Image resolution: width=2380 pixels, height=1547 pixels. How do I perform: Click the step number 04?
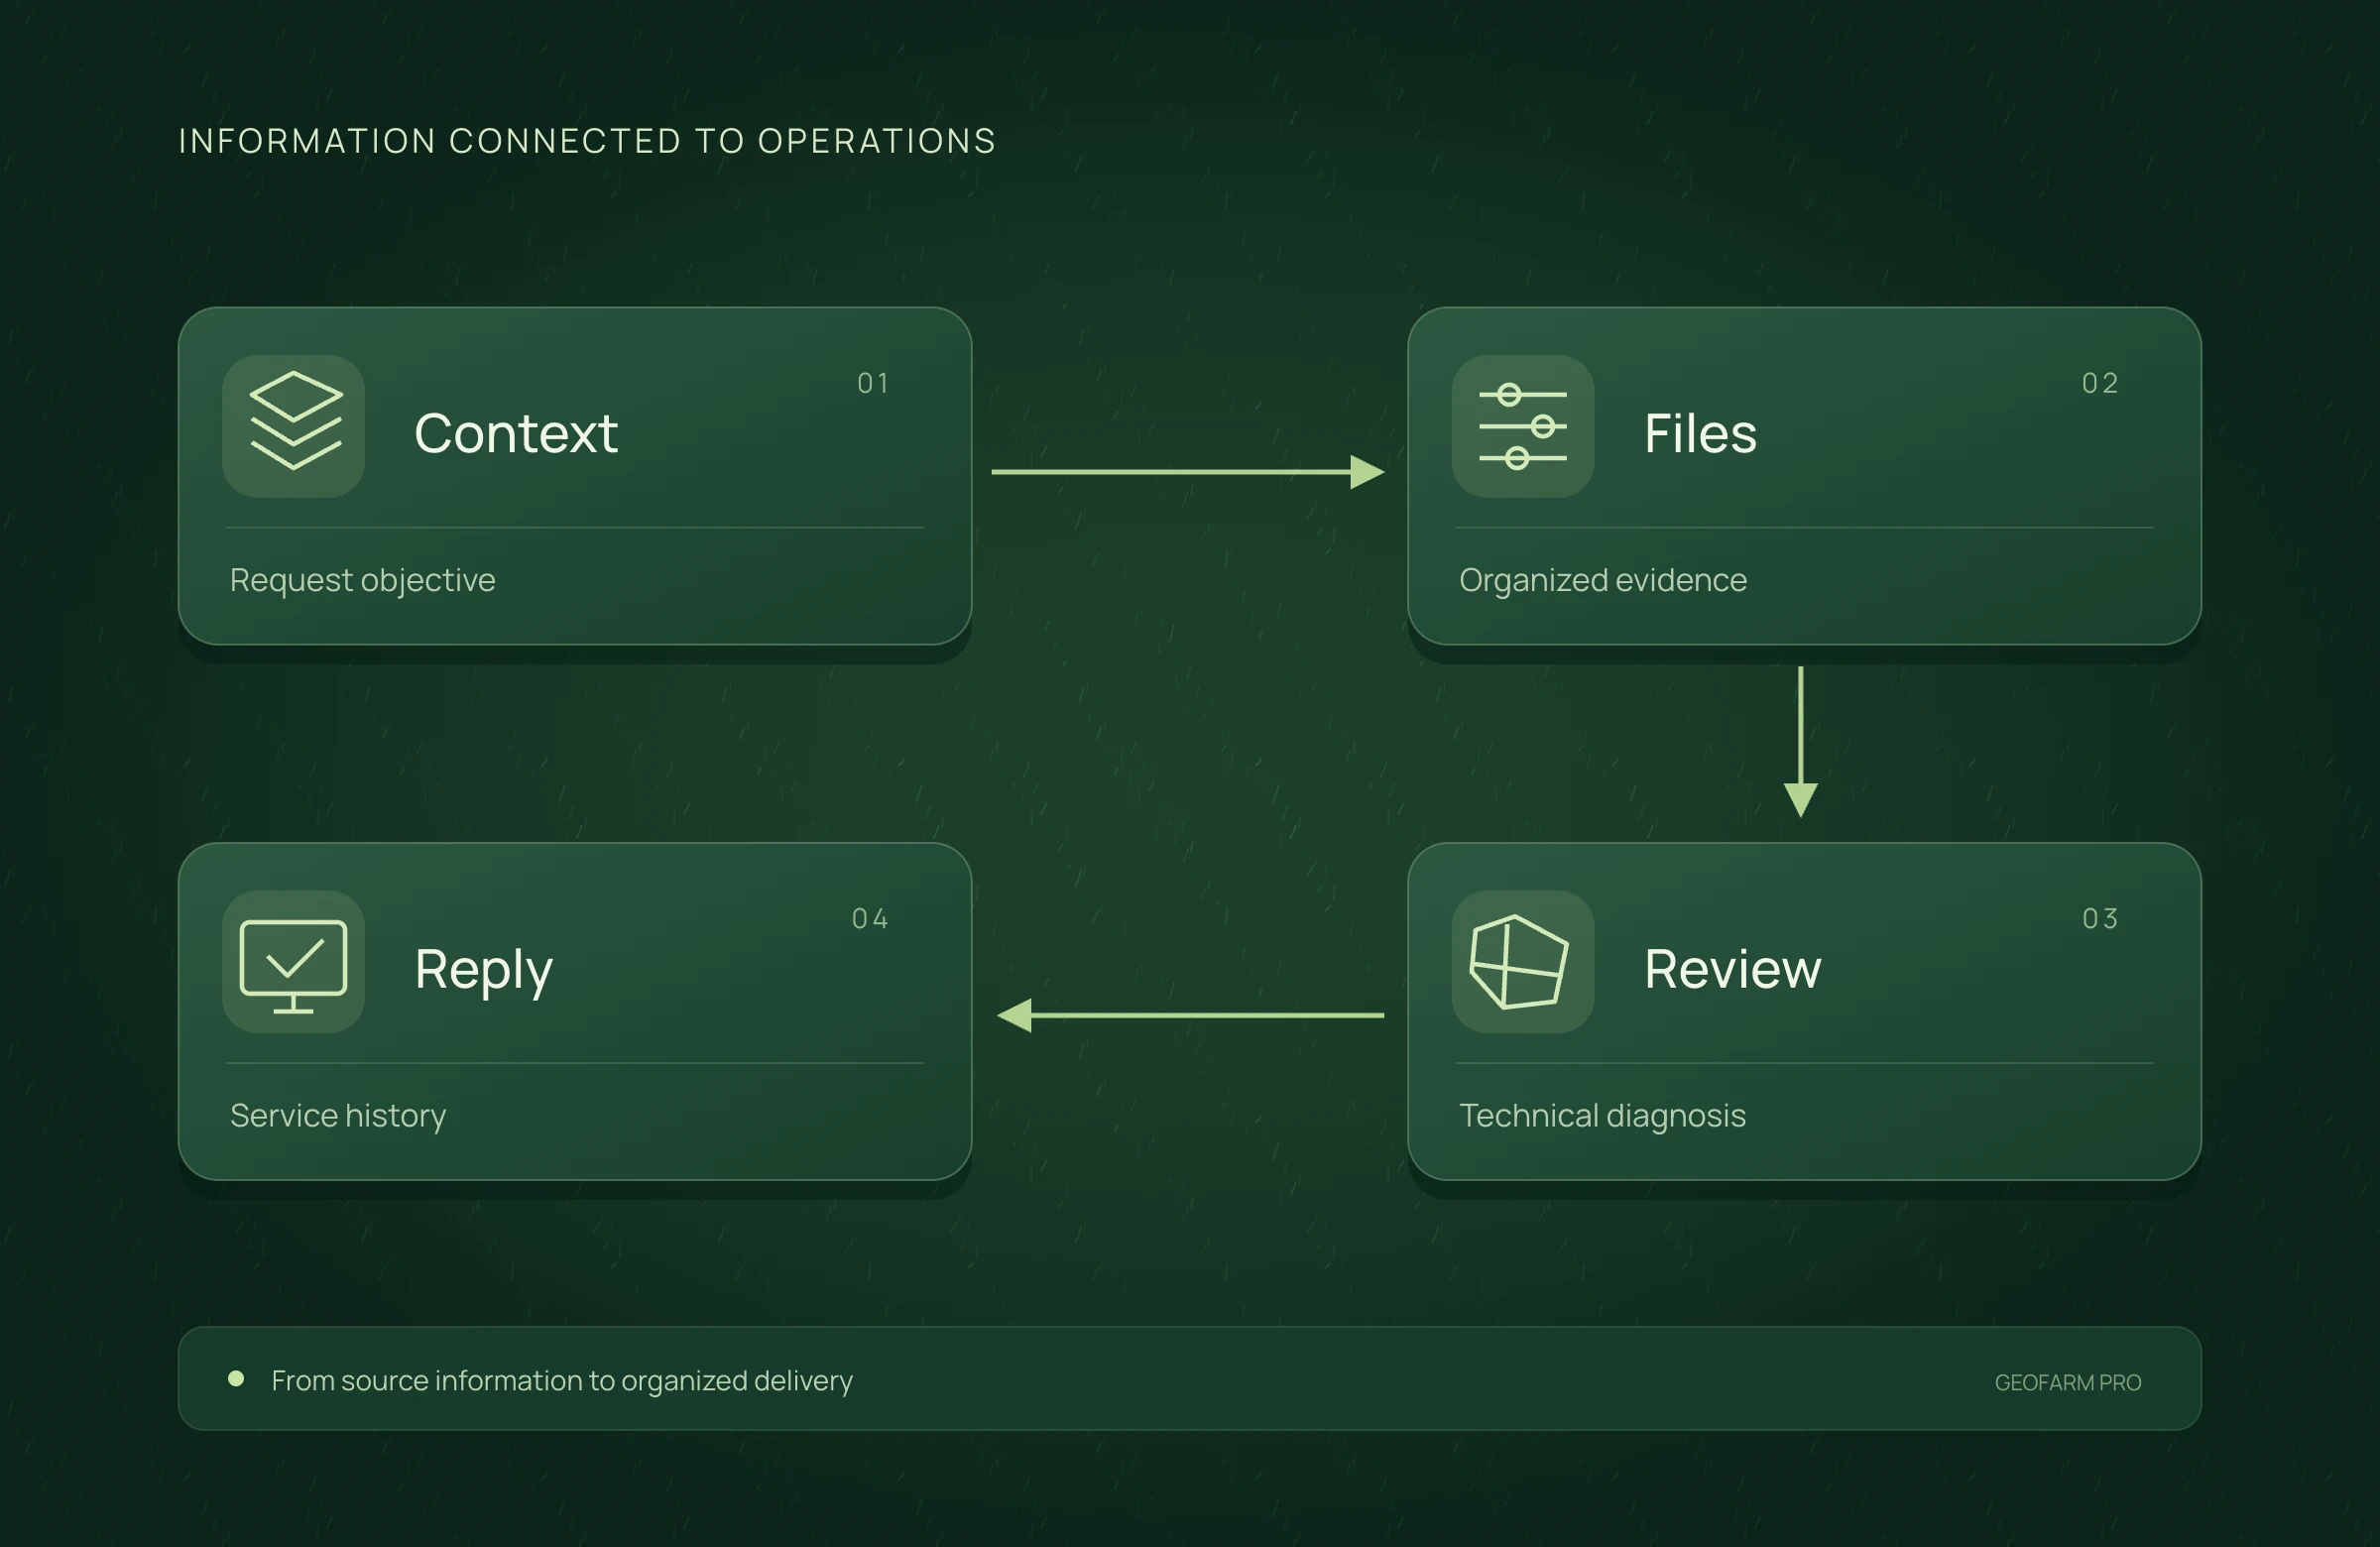870,919
